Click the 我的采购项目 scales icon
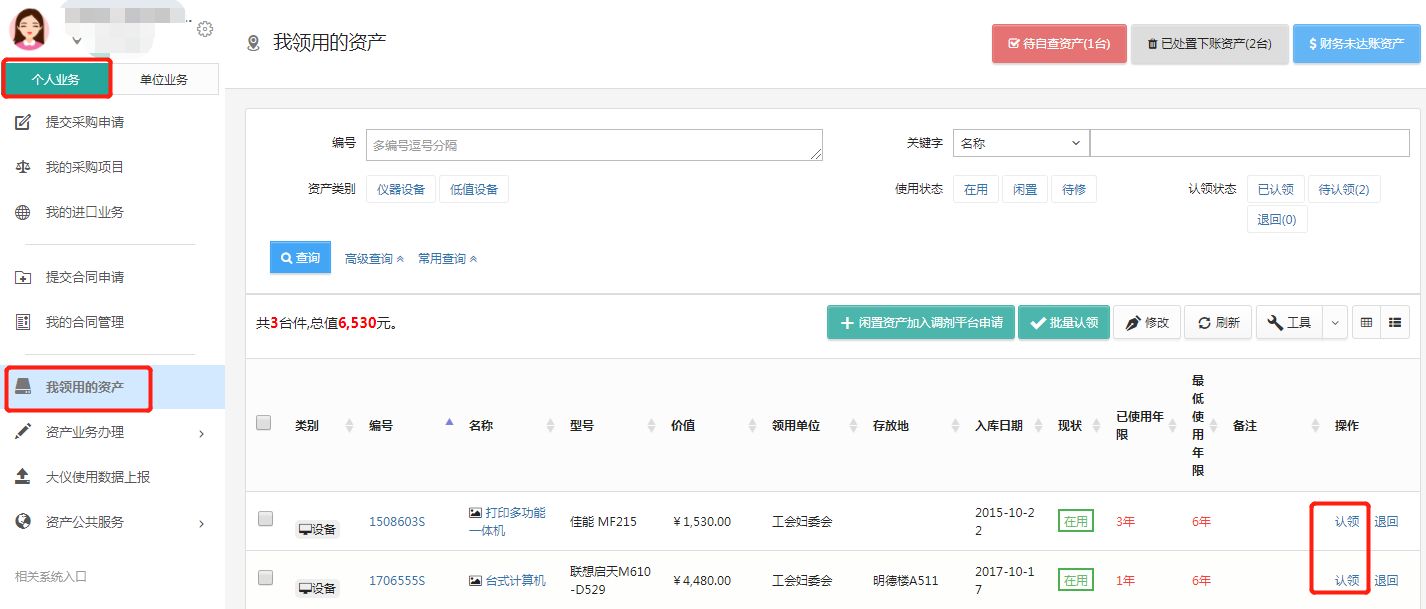The height and width of the screenshot is (609, 1426). [23, 167]
